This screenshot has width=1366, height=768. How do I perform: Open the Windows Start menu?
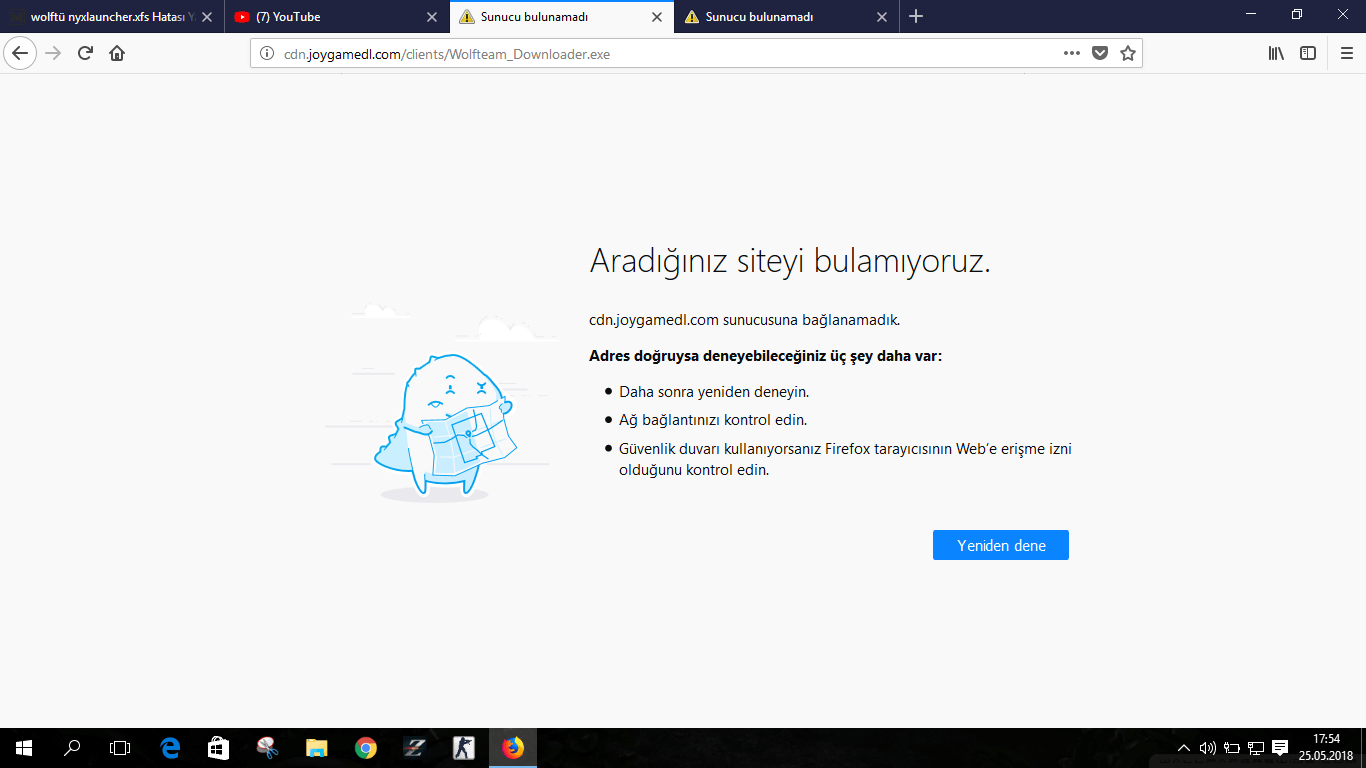[x=24, y=748]
